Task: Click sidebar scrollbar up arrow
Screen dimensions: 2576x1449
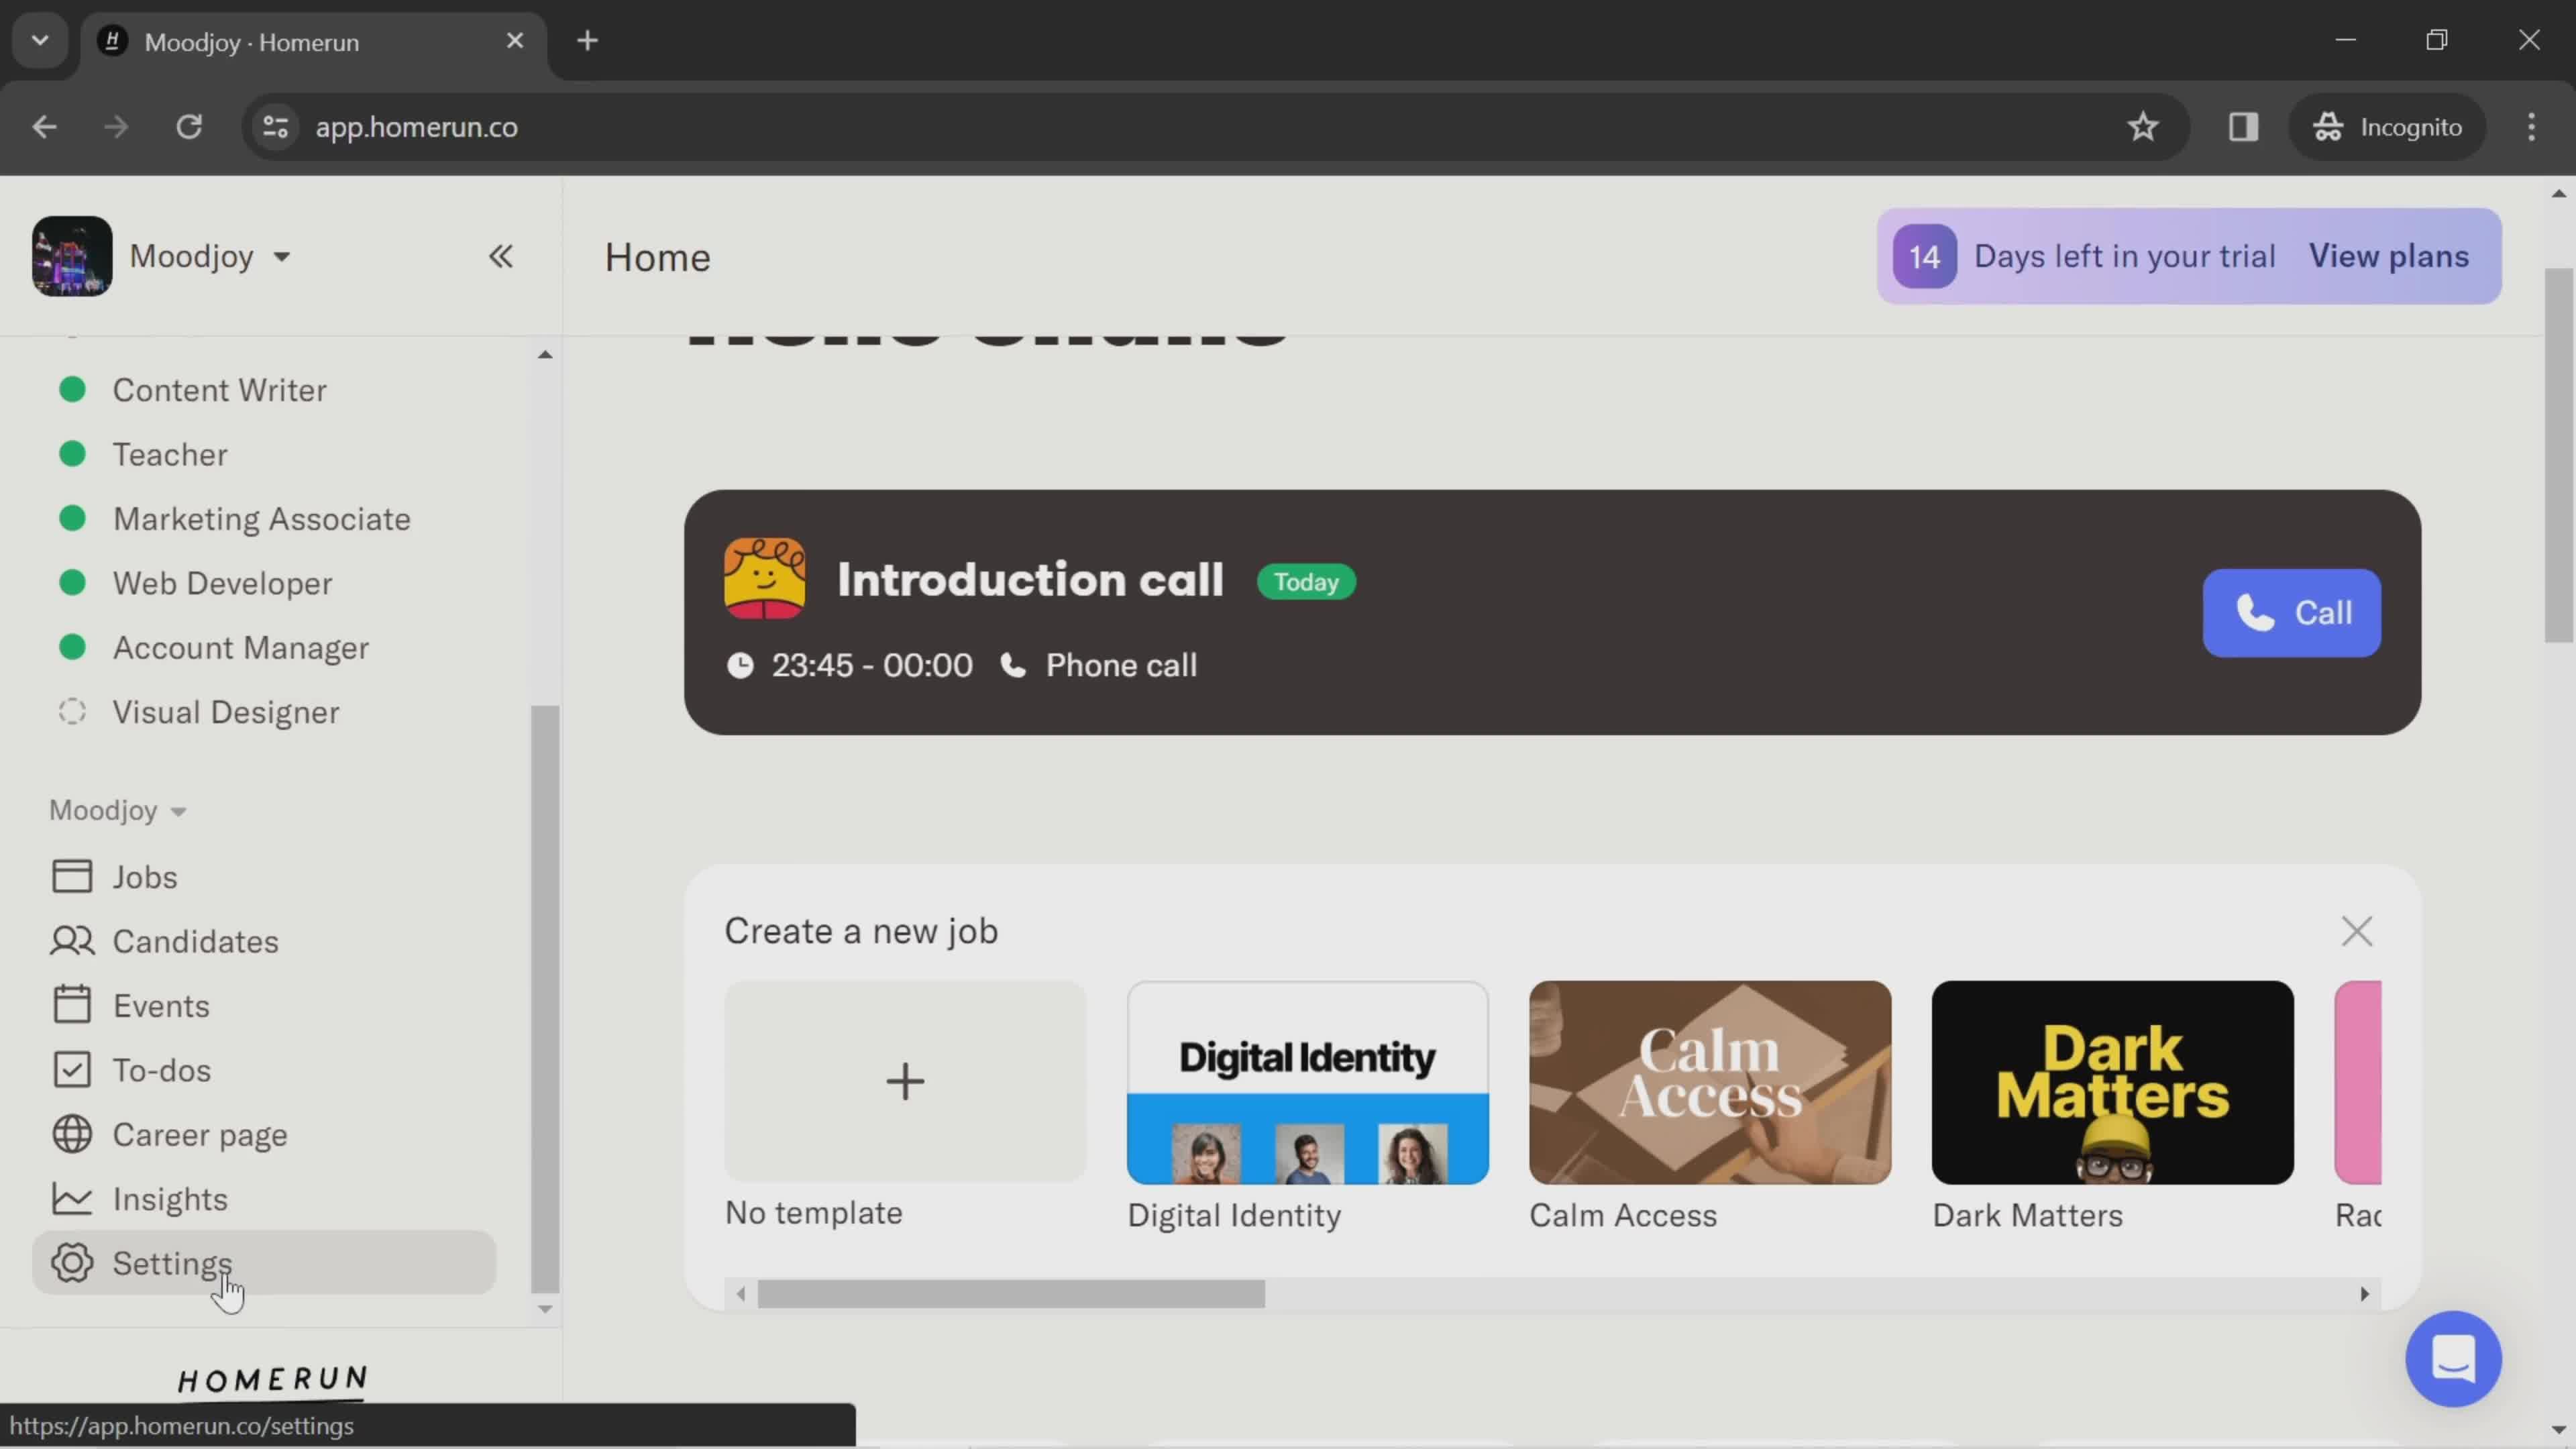Action: 545,354
